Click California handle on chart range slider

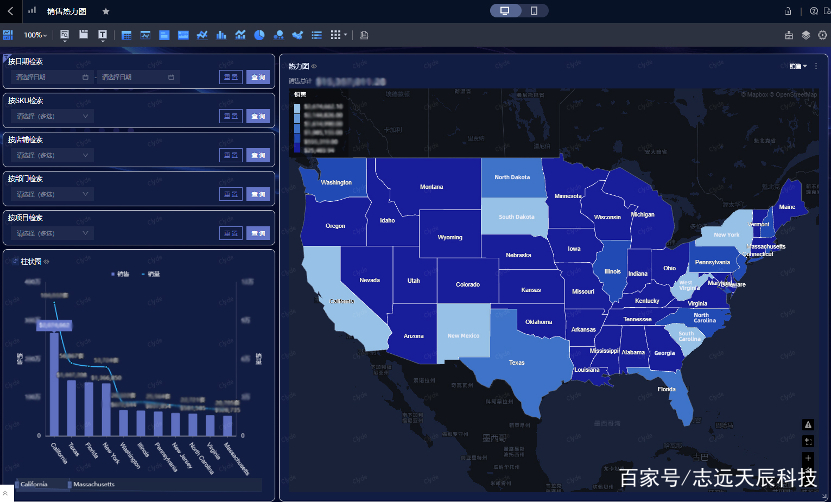point(17,484)
